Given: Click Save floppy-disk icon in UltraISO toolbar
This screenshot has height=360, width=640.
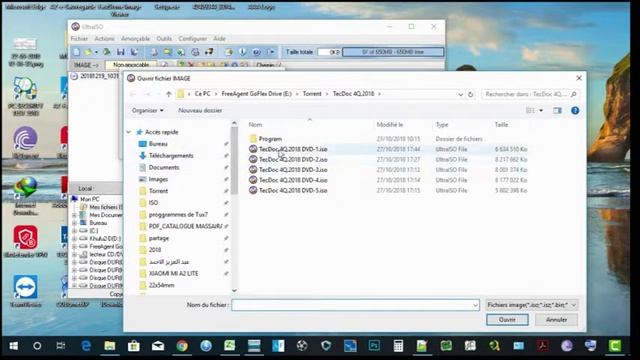Looking at the screenshot, I should click(x=120, y=52).
